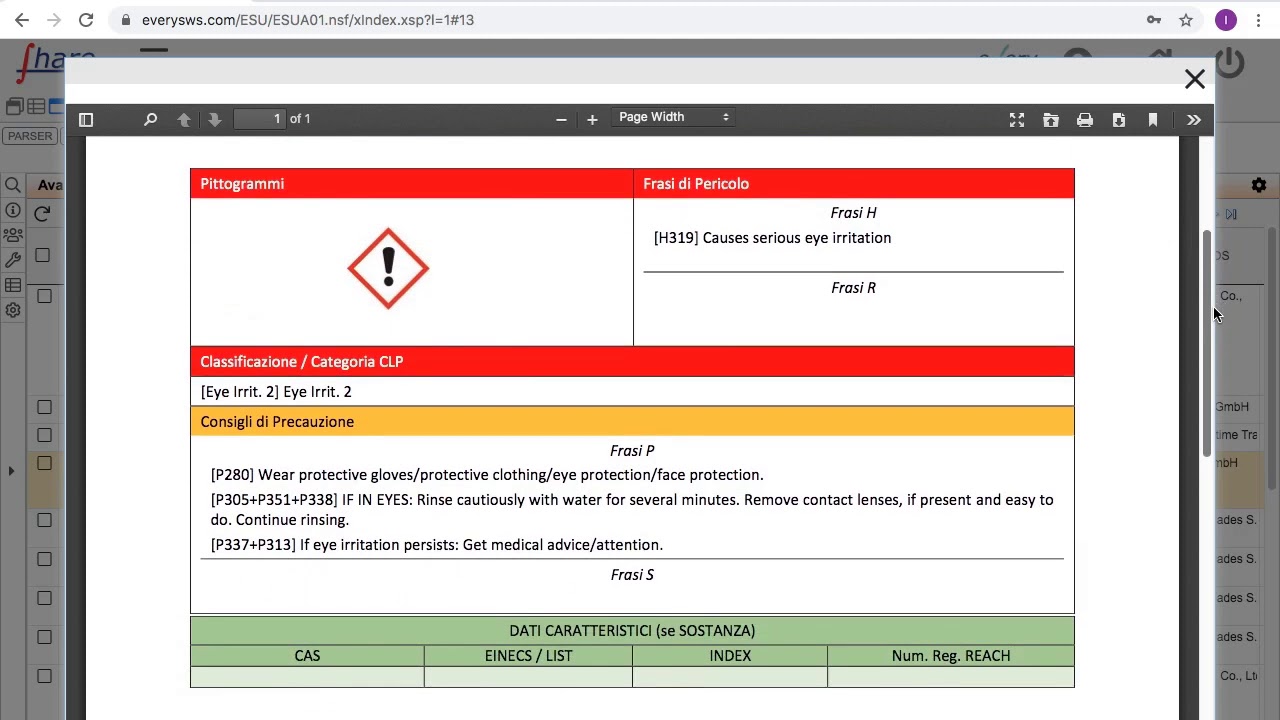
Task: Open find in document magnifier
Action: pos(150,120)
